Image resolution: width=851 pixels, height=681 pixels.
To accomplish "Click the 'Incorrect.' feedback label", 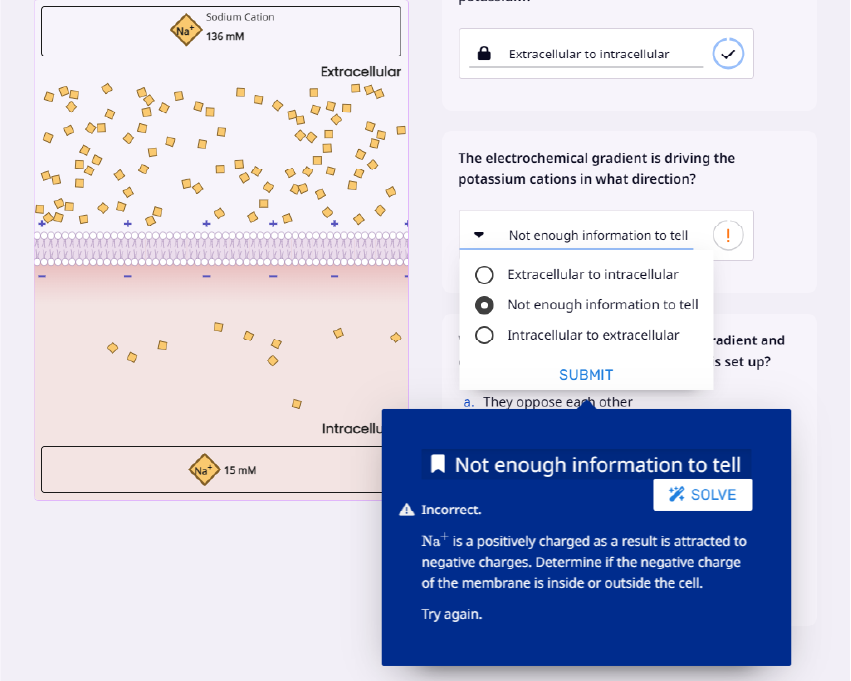I will pyautogui.click(x=451, y=510).
